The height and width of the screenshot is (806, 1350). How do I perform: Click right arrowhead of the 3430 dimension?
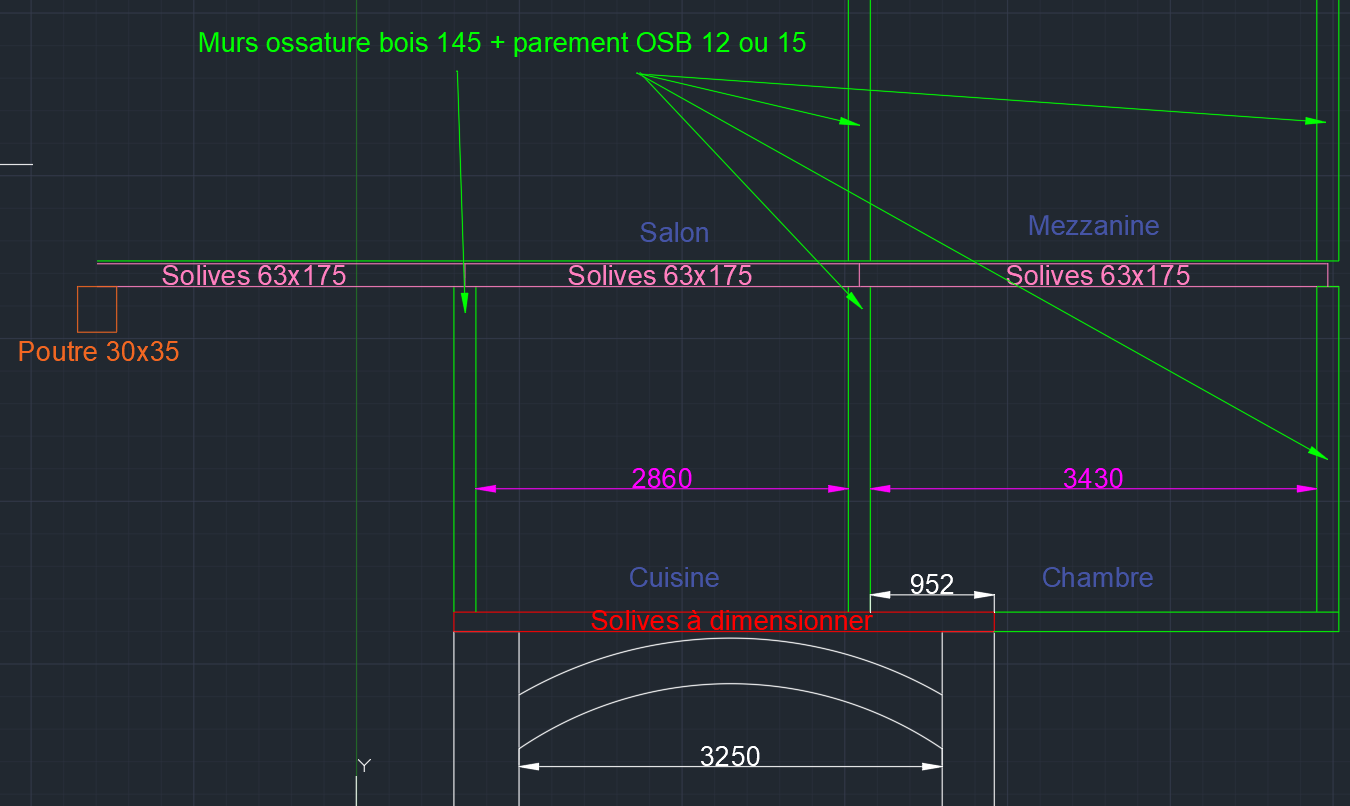click(x=1307, y=489)
